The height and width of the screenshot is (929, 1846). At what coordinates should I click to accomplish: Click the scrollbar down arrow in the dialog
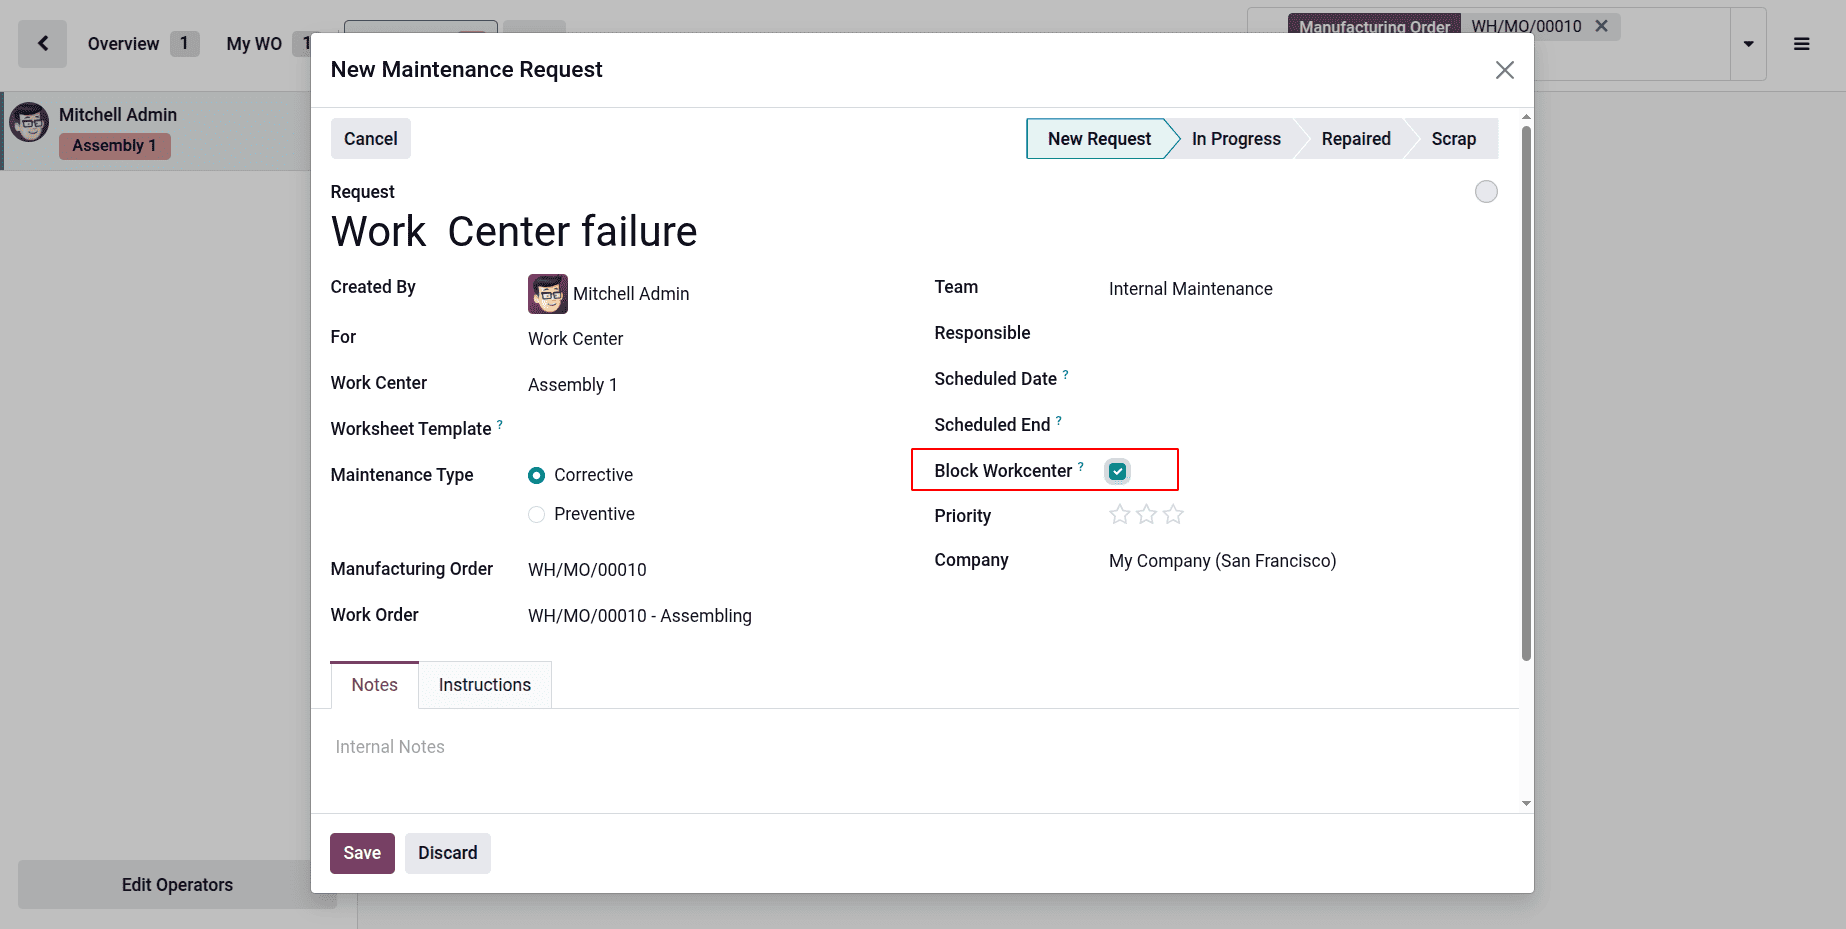[x=1526, y=803]
